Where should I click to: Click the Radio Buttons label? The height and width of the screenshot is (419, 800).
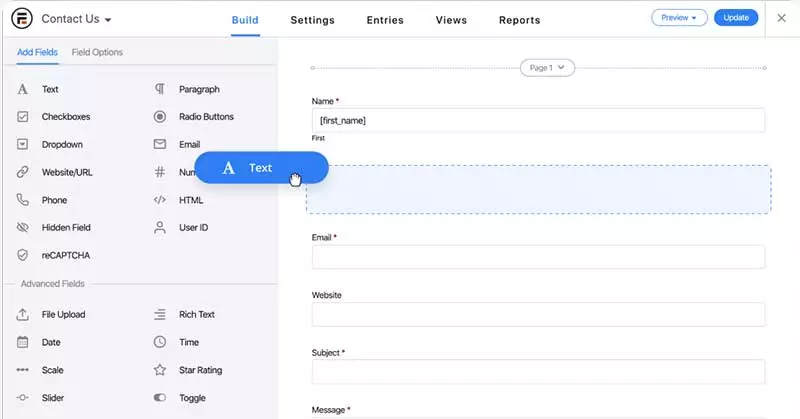[206, 117]
